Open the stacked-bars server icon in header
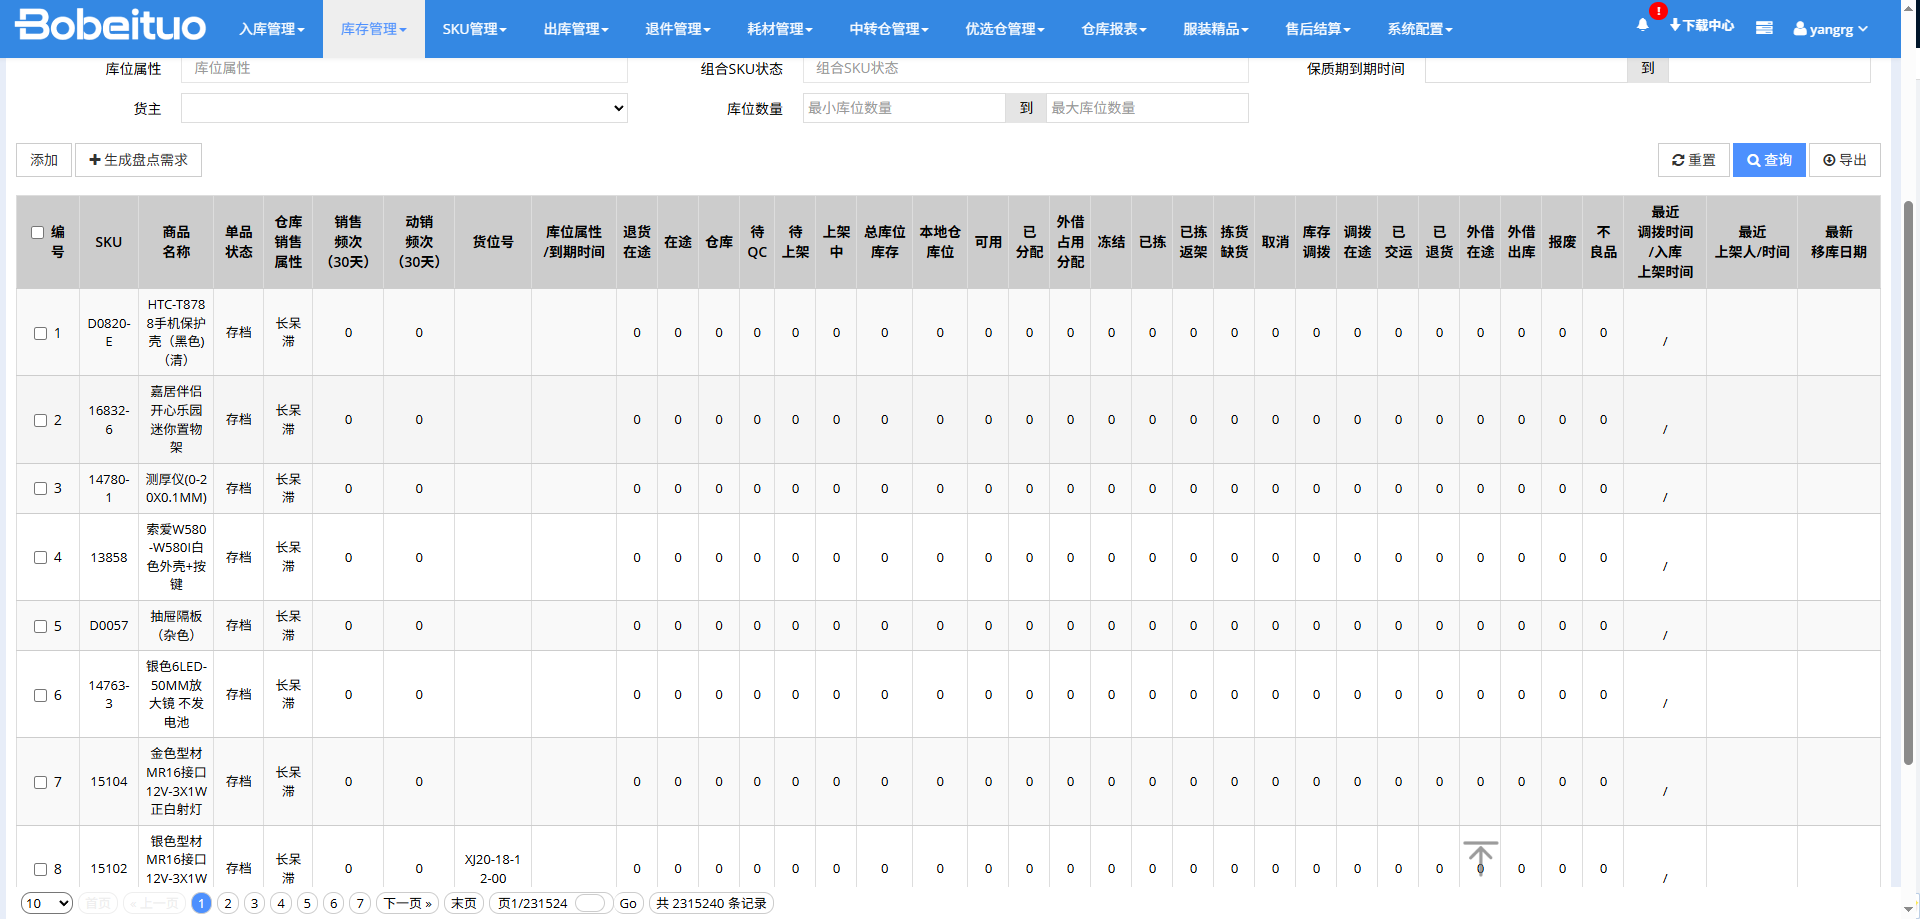The width and height of the screenshot is (1920, 919). pyautogui.click(x=1764, y=28)
